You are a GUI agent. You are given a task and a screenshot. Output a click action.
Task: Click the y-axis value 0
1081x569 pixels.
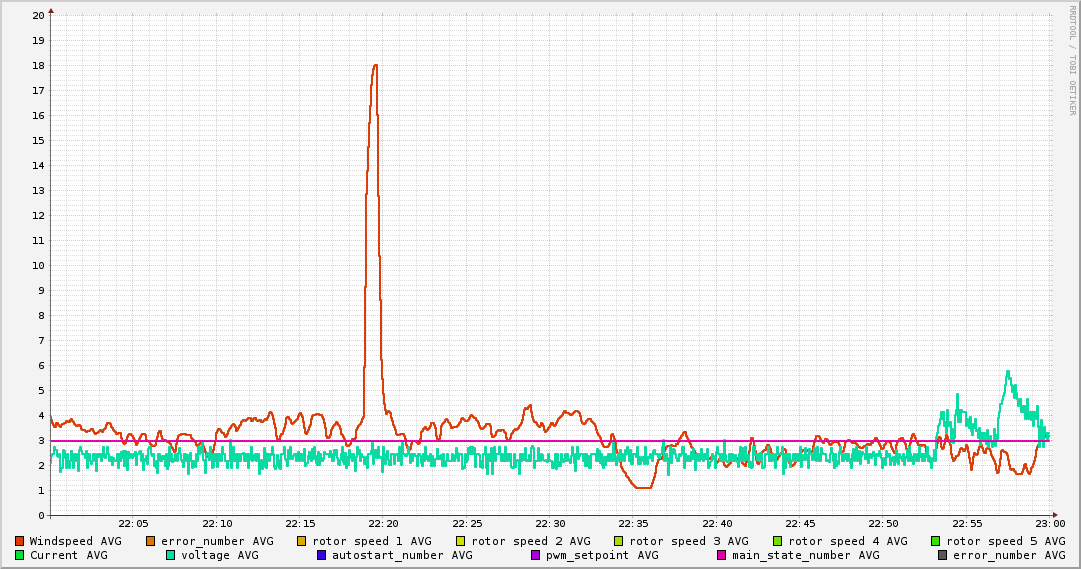(41, 515)
